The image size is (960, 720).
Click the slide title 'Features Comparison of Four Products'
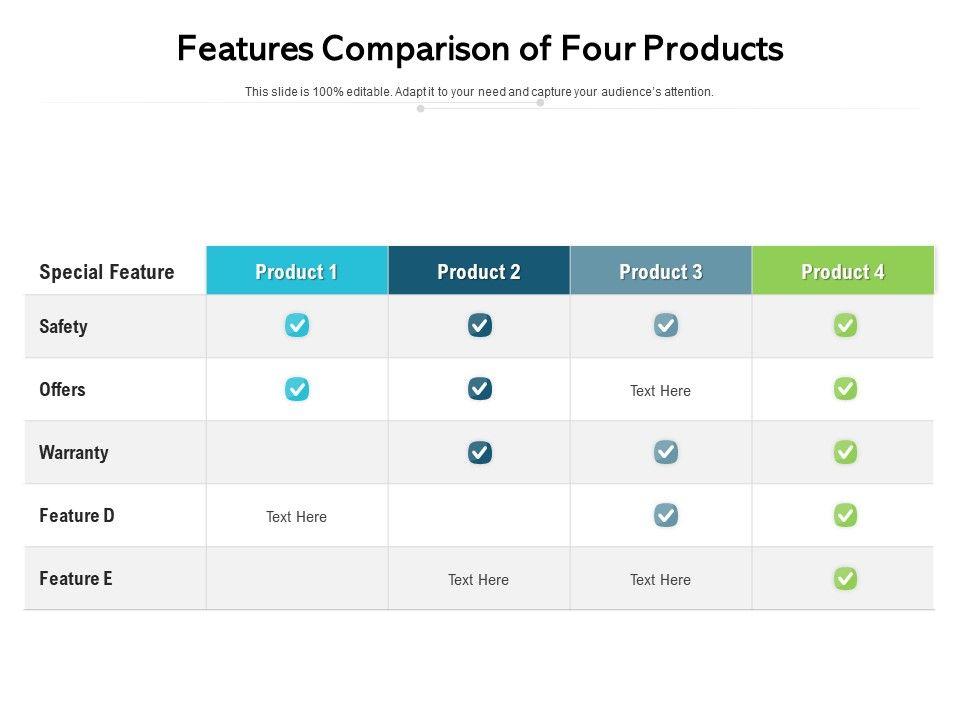point(480,48)
